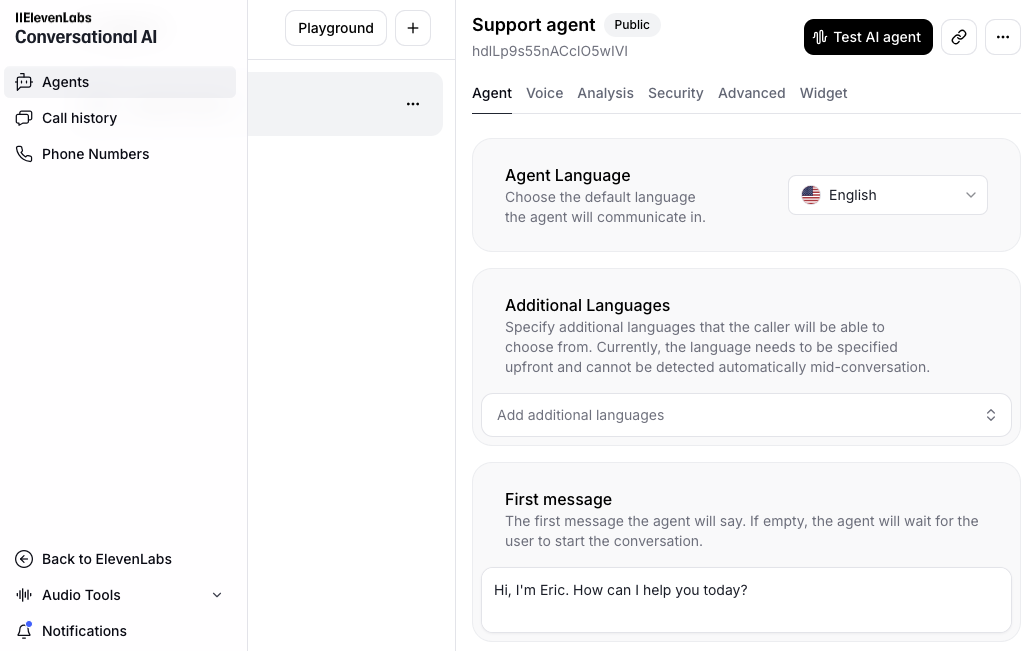Click the Call history chat icon
The width and height of the screenshot is (1023, 651).
pyautogui.click(x=24, y=118)
